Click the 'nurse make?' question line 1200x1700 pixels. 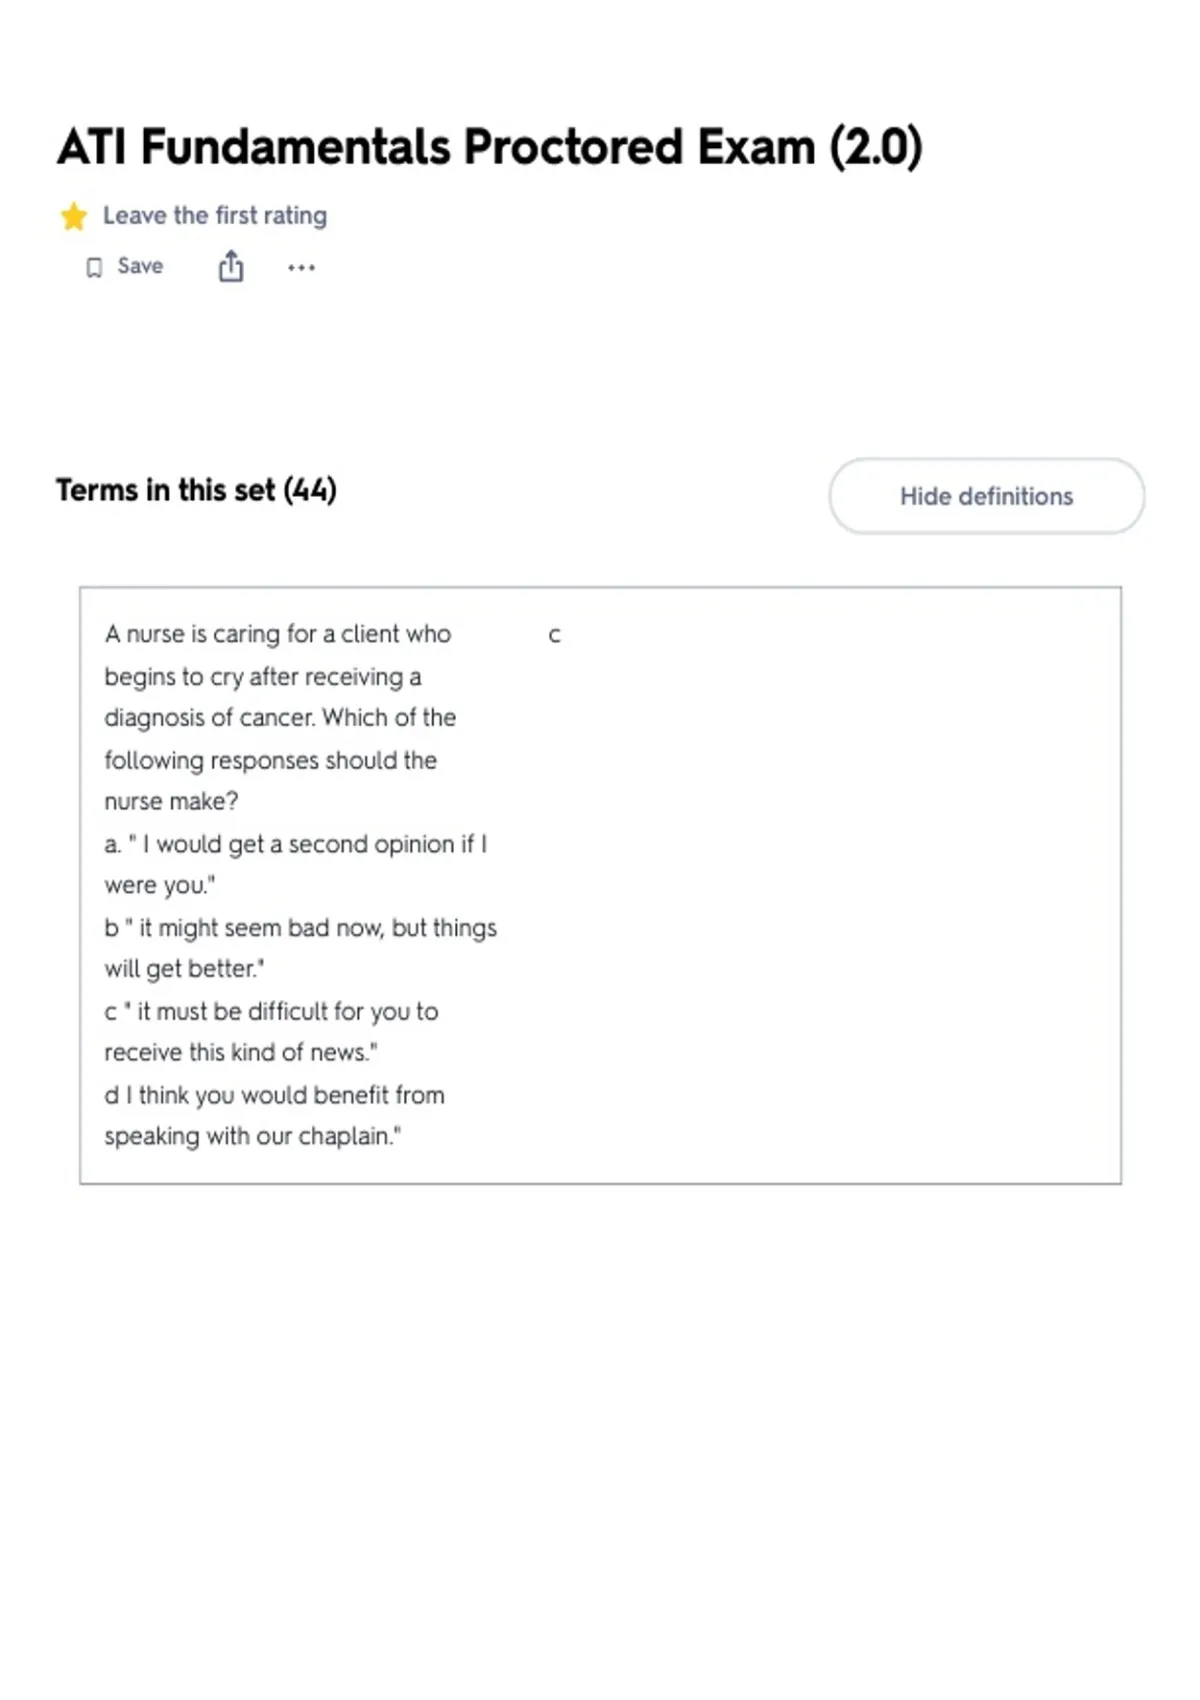[x=171, y=801]
